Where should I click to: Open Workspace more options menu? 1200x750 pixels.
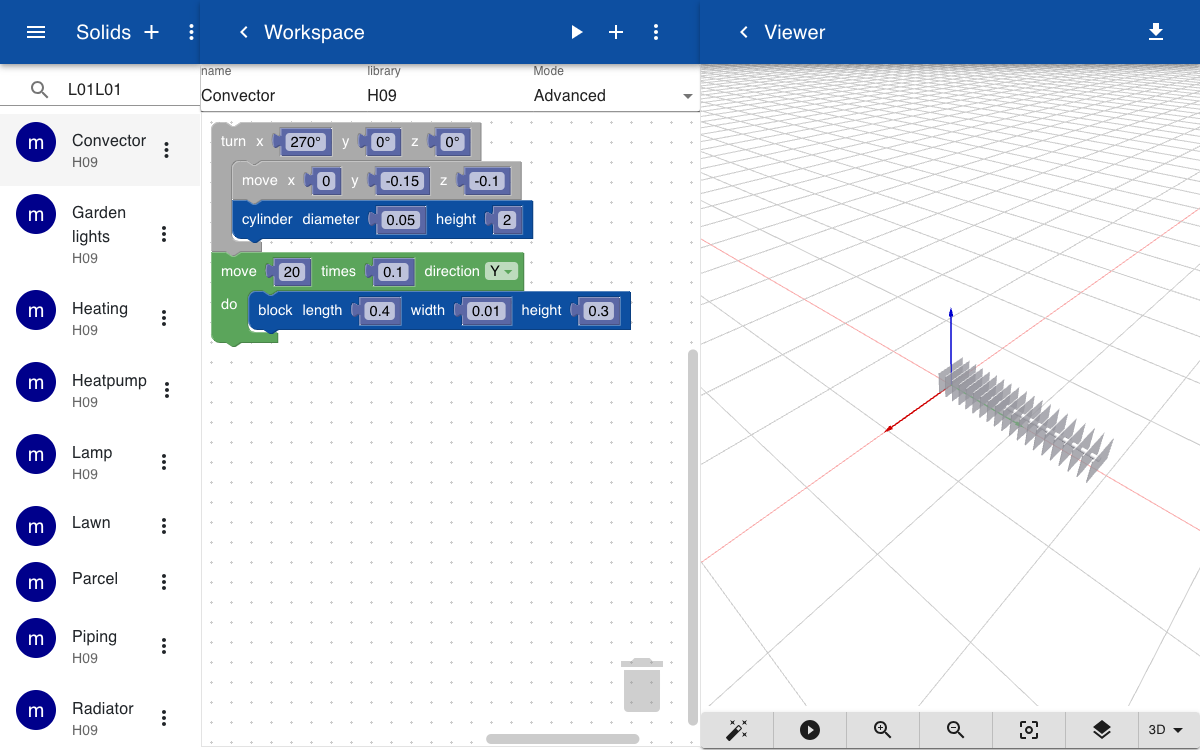click(x=656, y=32)
